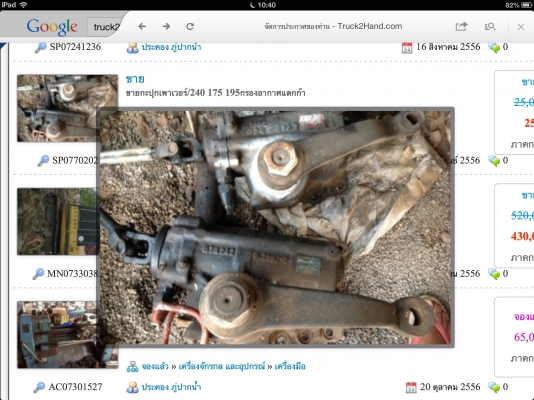Tap the Wi-Fi icon in status bar
The width and height of the screenshot is (534, 400).
pyautogui.click(x=23, y=5)
